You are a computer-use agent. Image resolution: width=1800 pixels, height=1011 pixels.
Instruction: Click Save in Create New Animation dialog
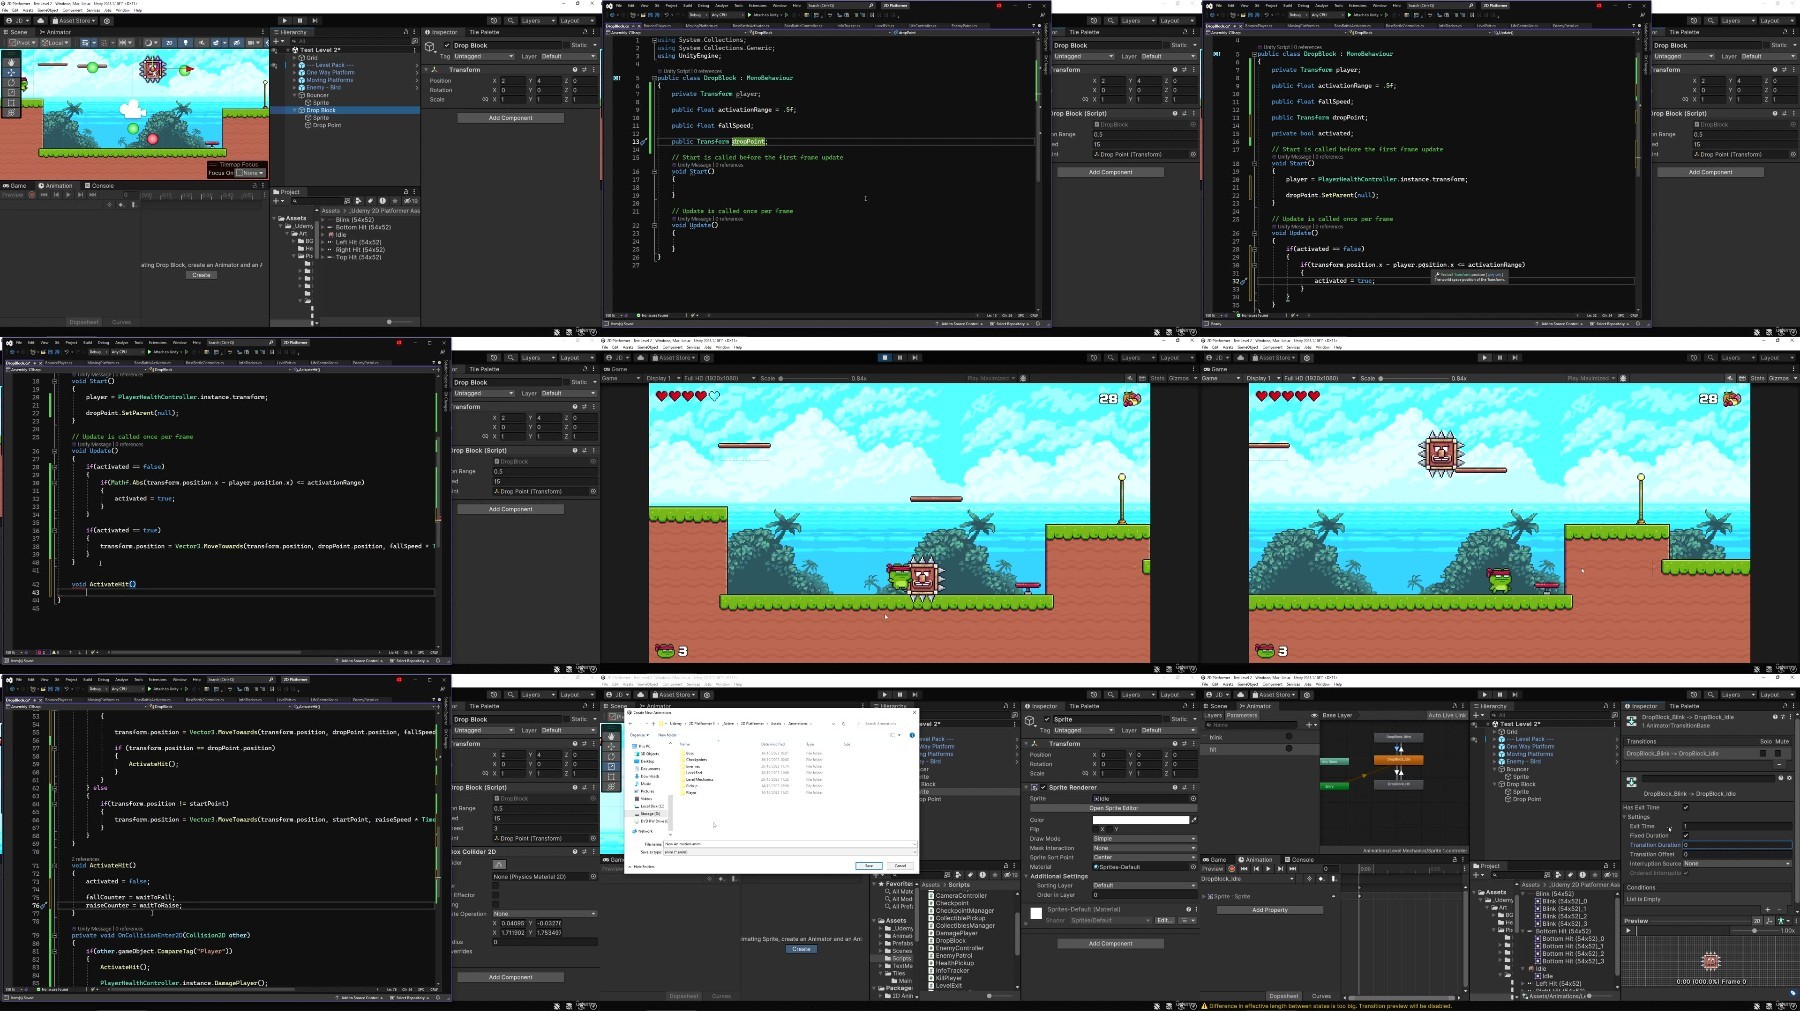click(869, 866)
